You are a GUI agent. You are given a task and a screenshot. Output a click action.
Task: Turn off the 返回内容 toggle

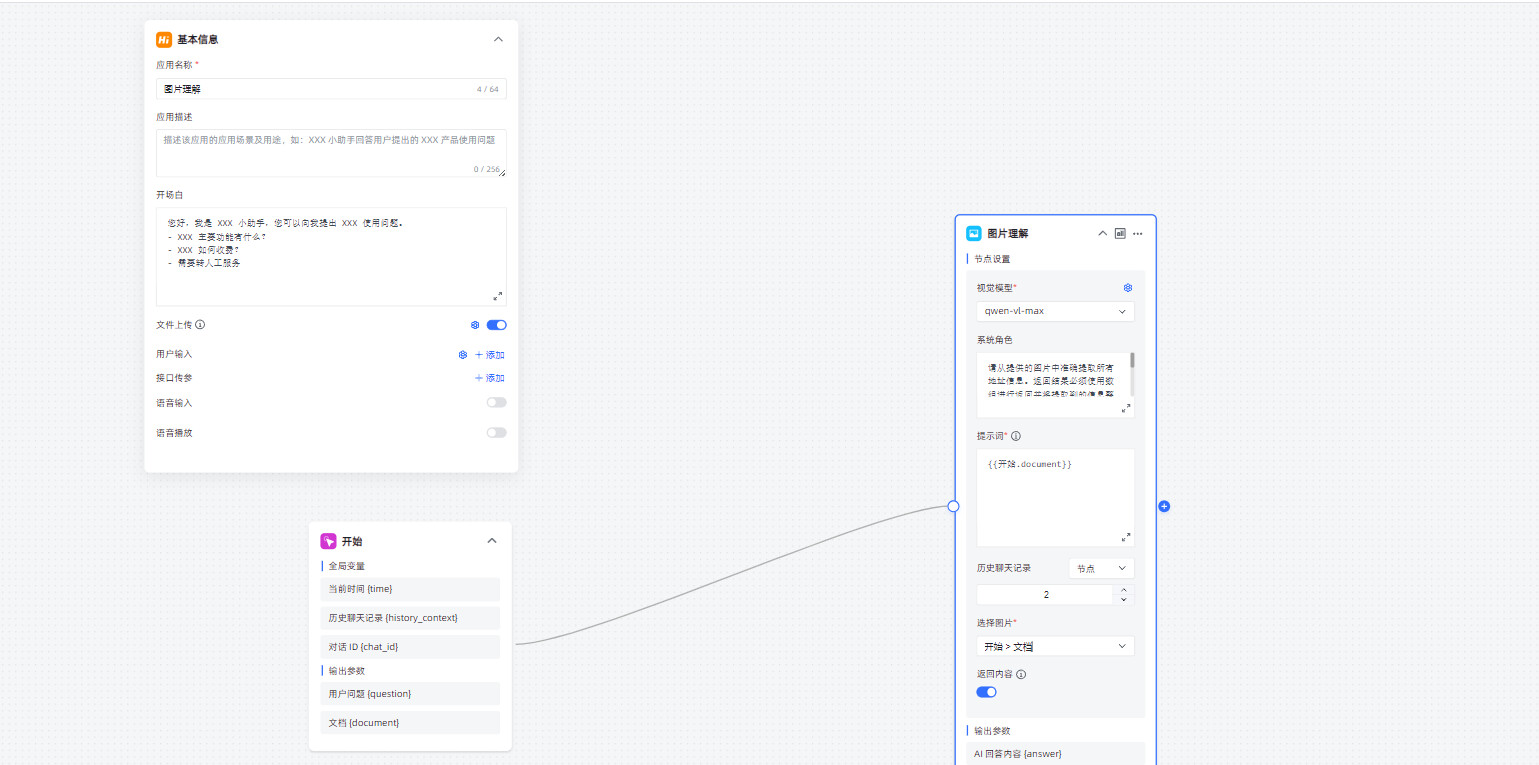[x=986, y=692]
